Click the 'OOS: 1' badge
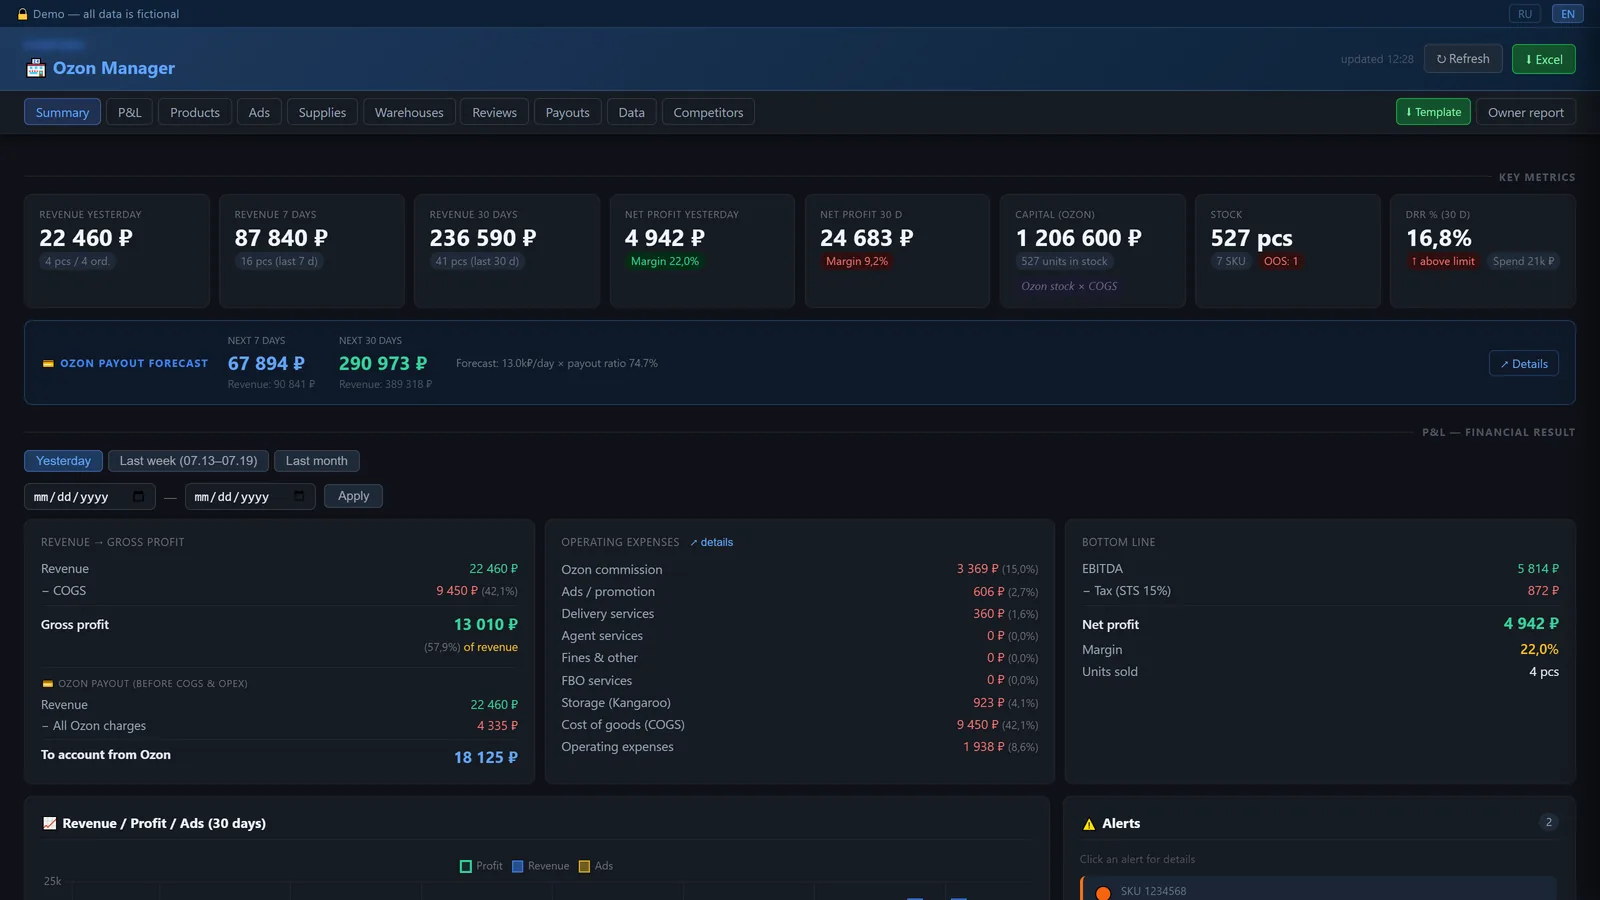Screen dimensions: 1600x900 (1281, 261)
